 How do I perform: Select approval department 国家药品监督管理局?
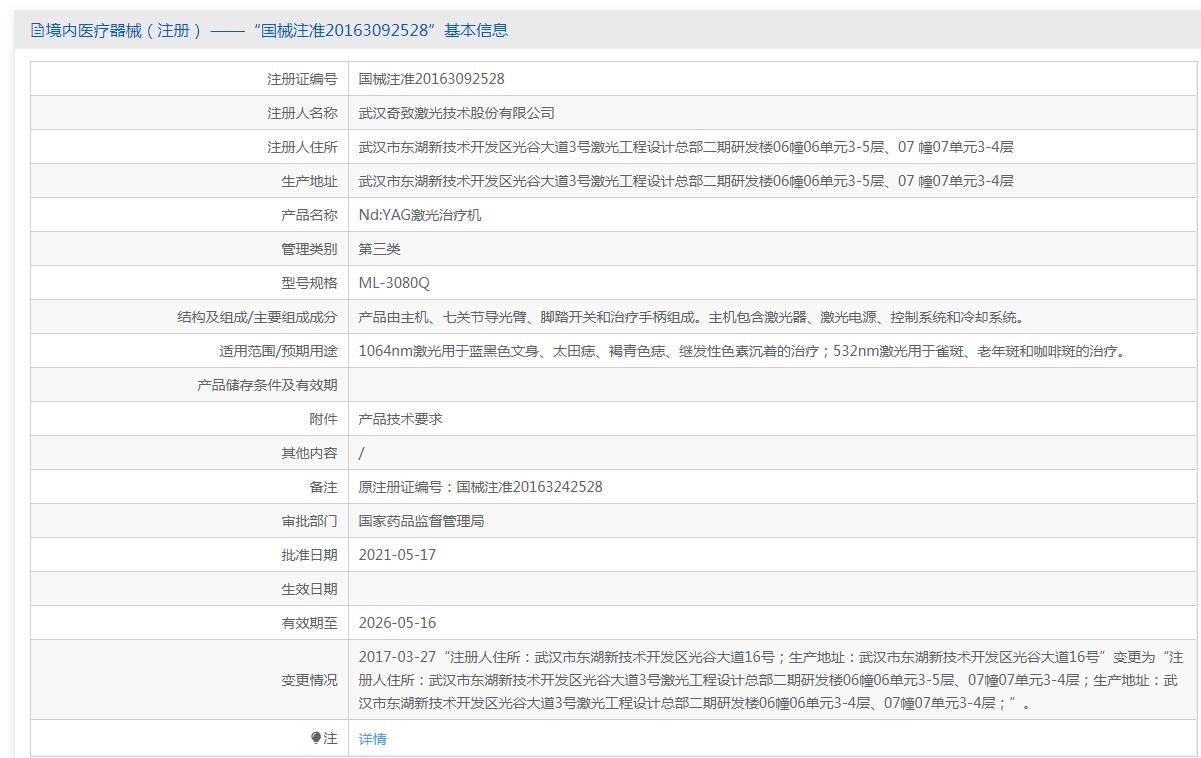(421, 521)
